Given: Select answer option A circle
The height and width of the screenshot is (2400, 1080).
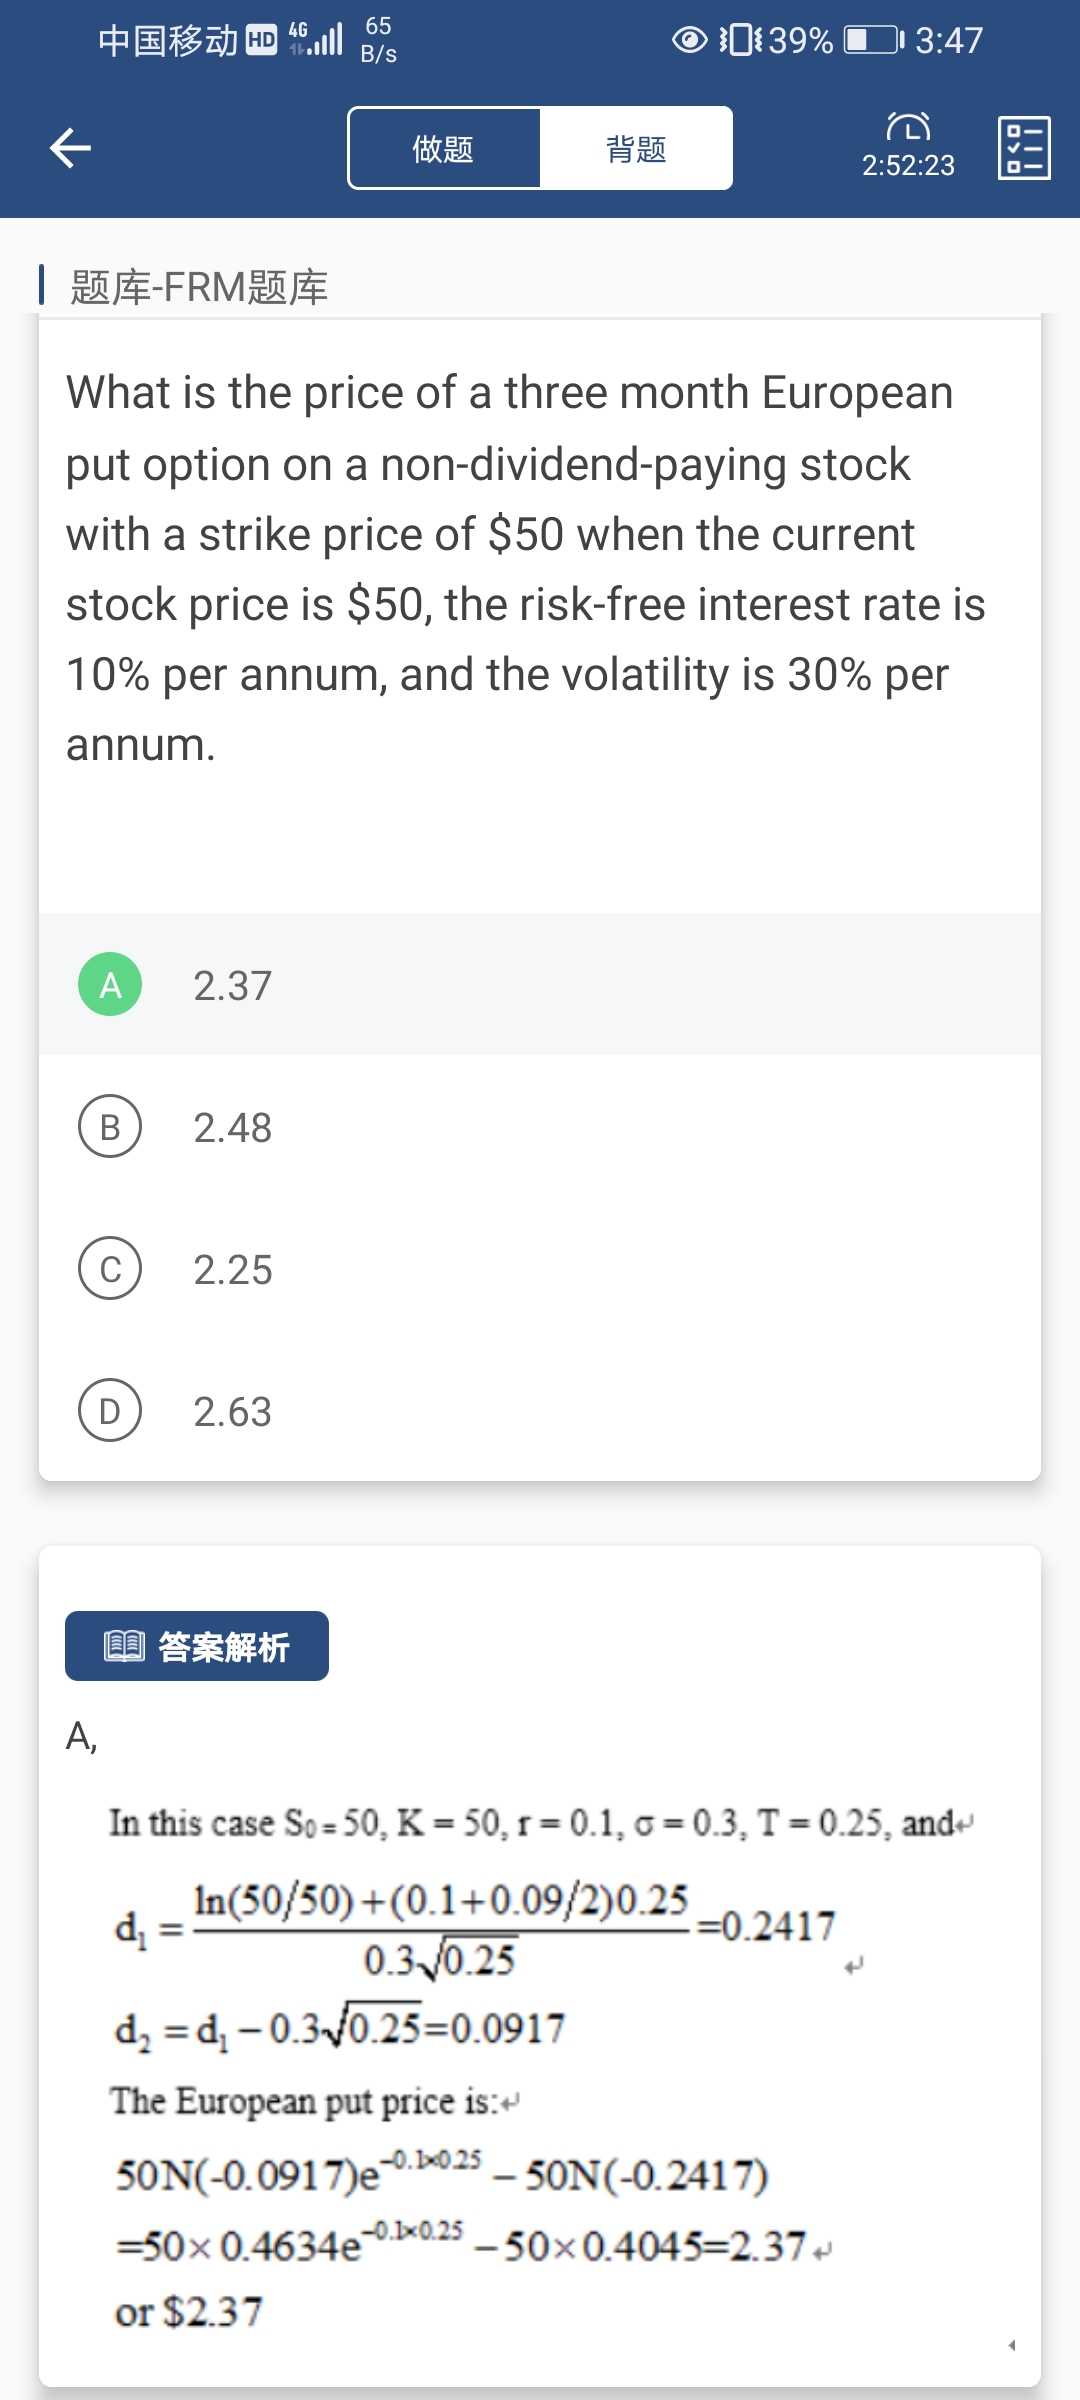Looking at the screenshot, I should (110, 984).
